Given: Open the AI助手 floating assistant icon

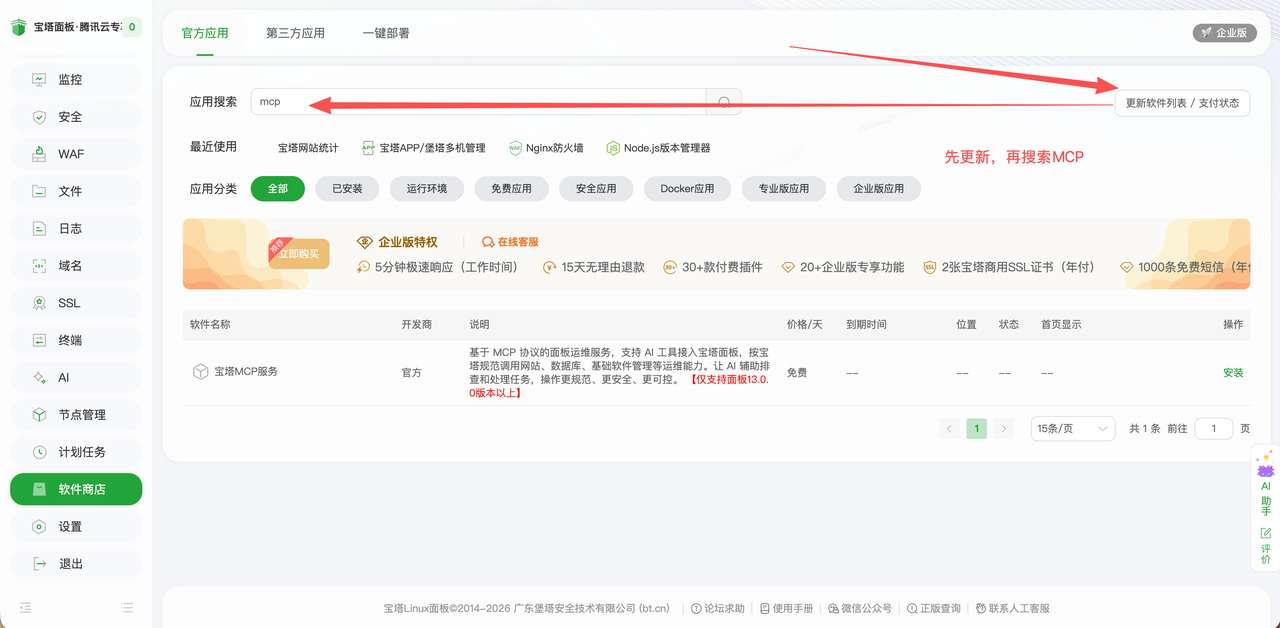Looking at the screenshot, I should 1266,466.
